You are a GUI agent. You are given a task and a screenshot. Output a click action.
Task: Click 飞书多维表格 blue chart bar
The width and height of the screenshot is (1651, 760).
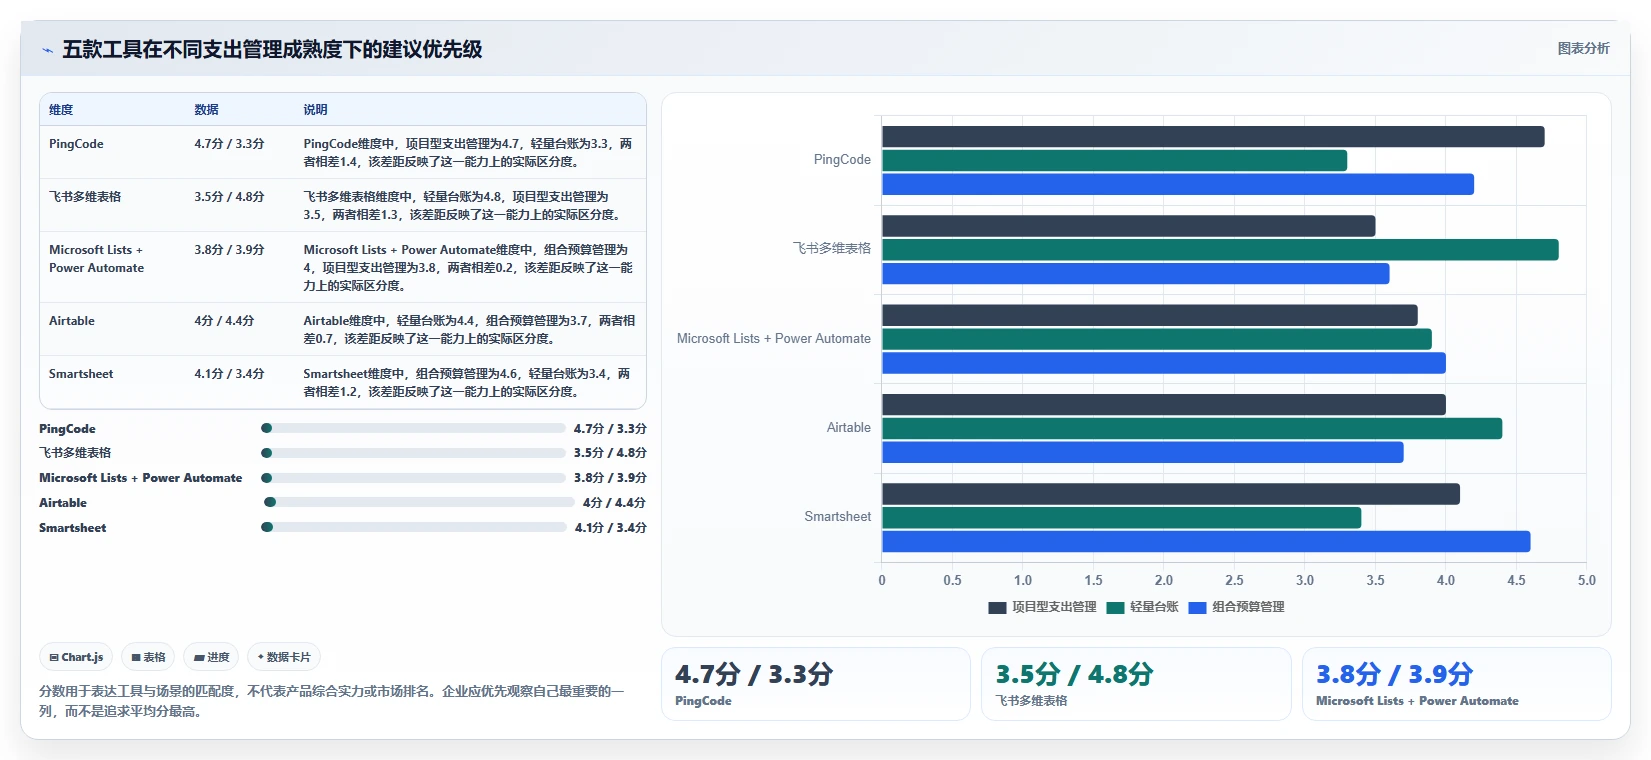[x=1135, y=273]
